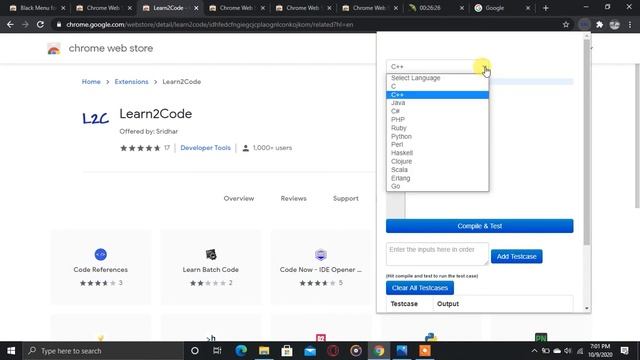Close the Black Menu tab

click(63, 8)
